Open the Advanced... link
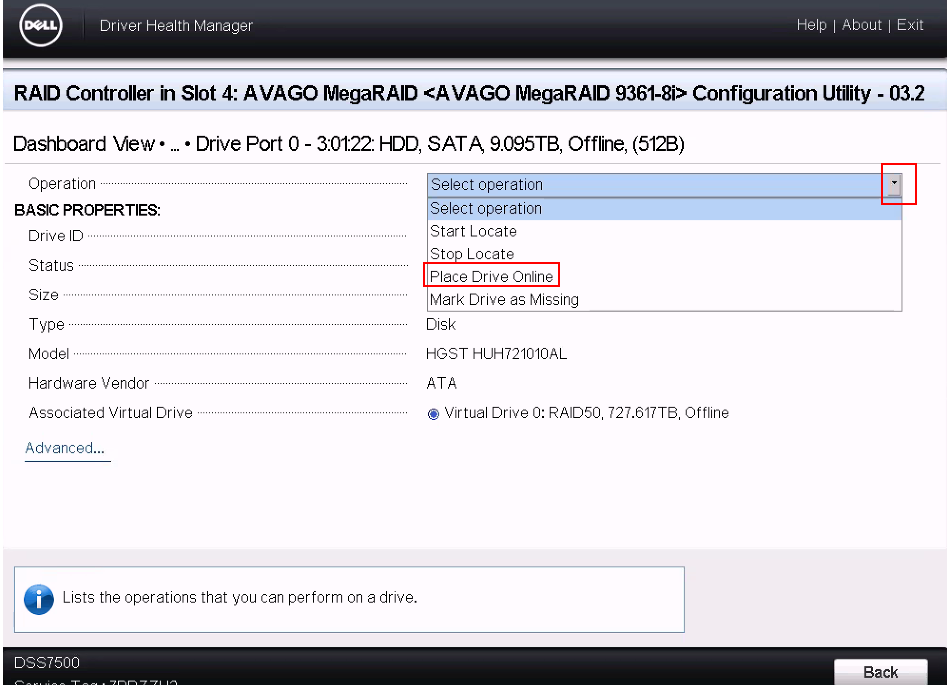 pos(65,448)
